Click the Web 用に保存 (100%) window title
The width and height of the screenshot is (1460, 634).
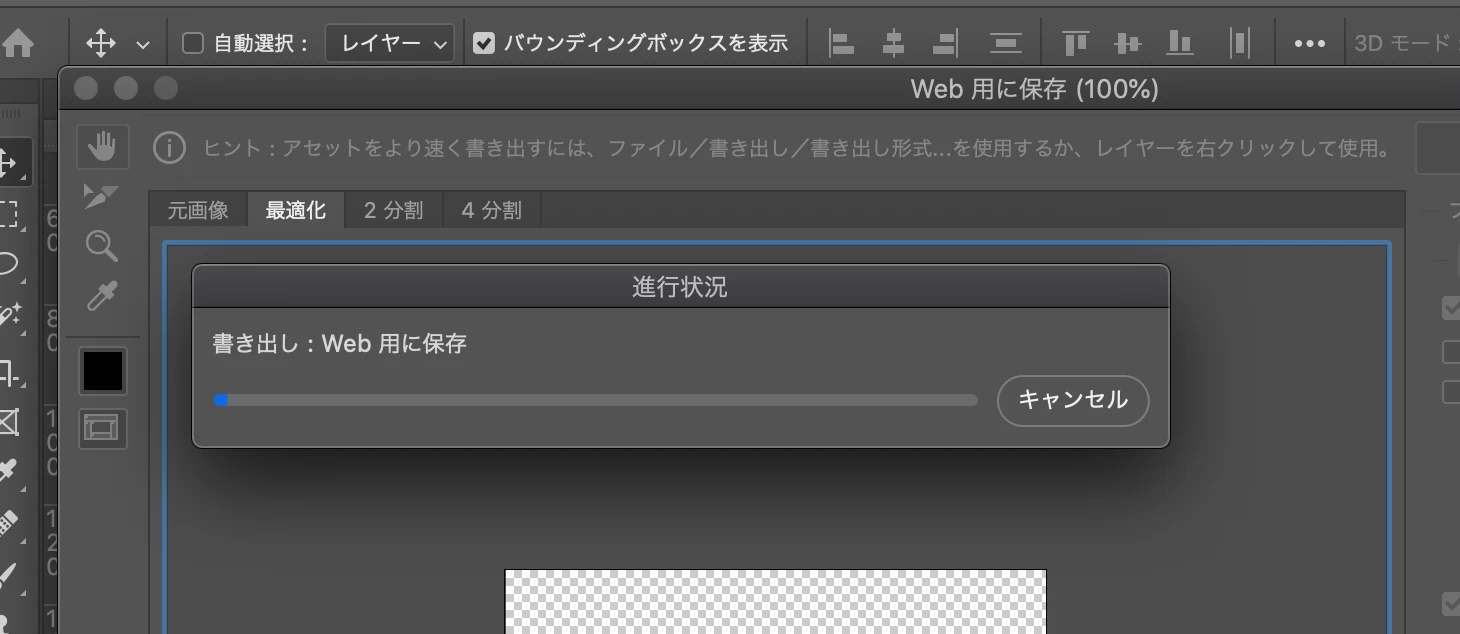[x=1035, y=89]
